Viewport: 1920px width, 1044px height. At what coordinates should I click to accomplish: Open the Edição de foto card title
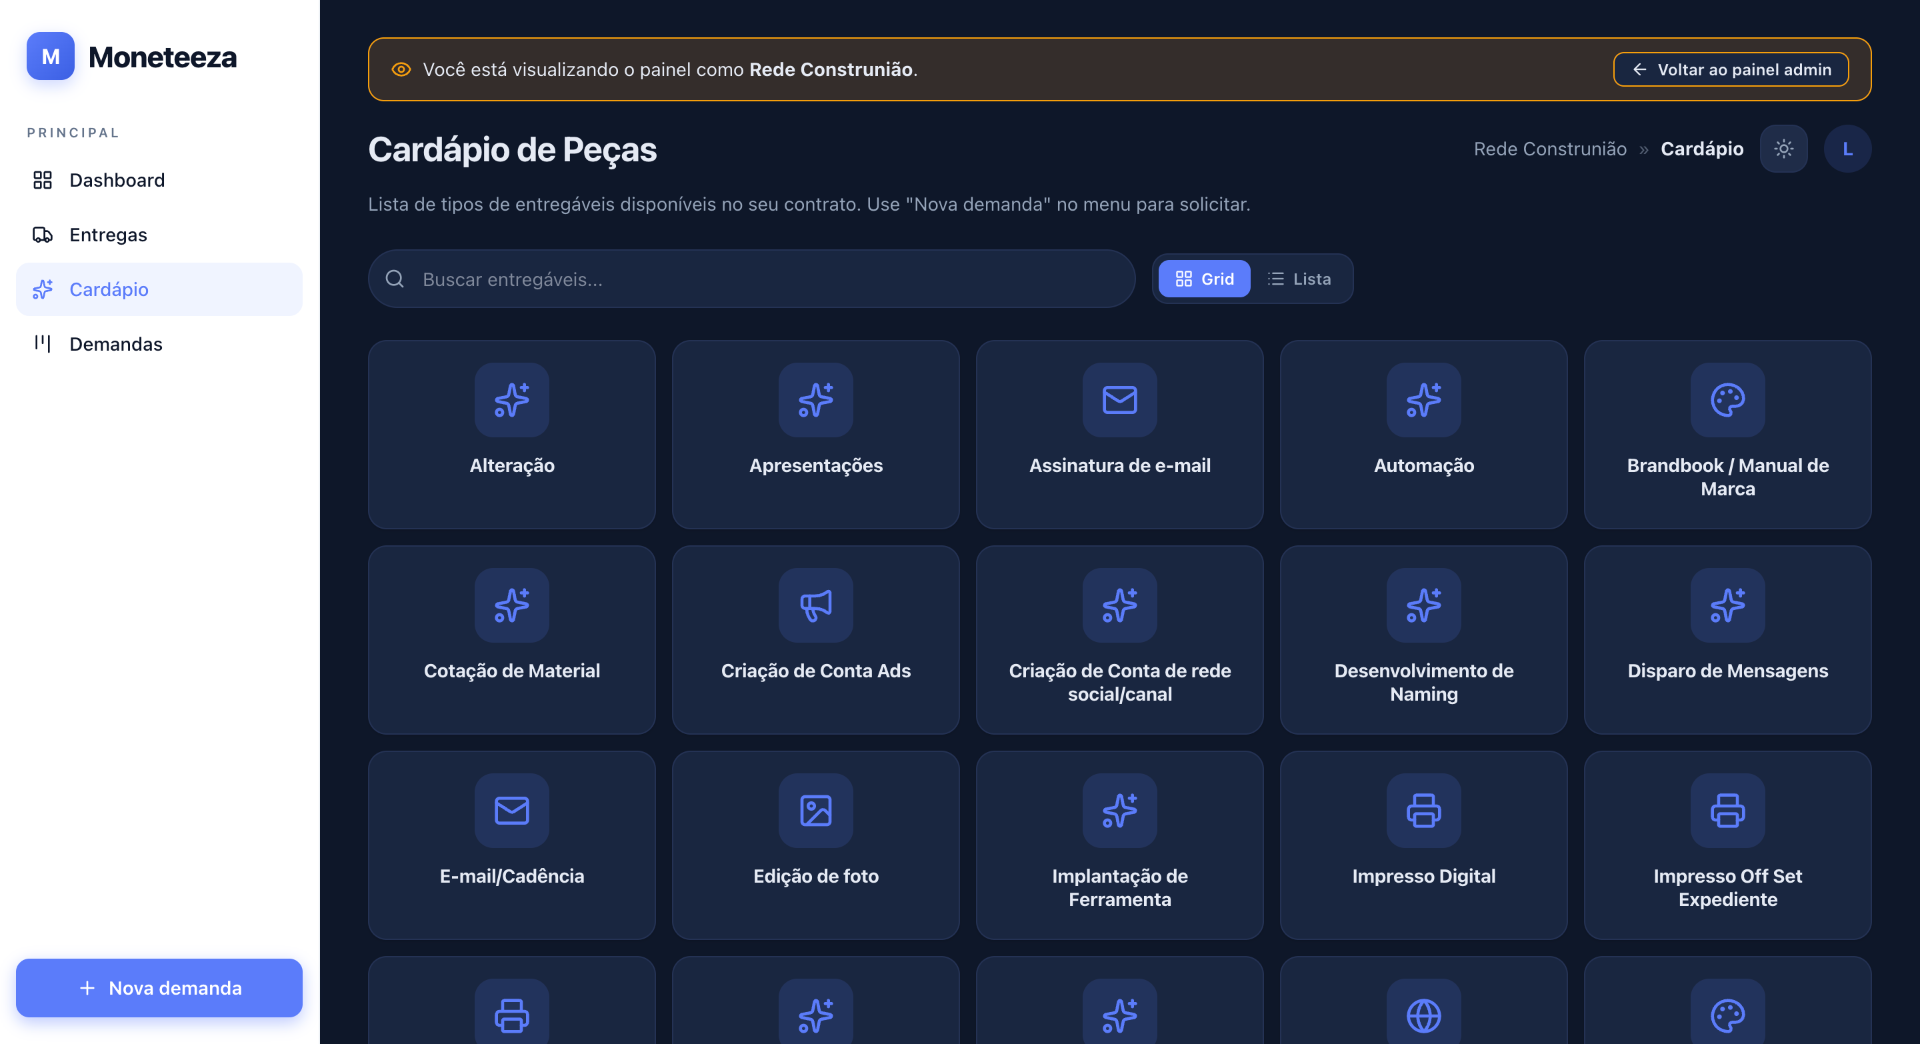816,876
